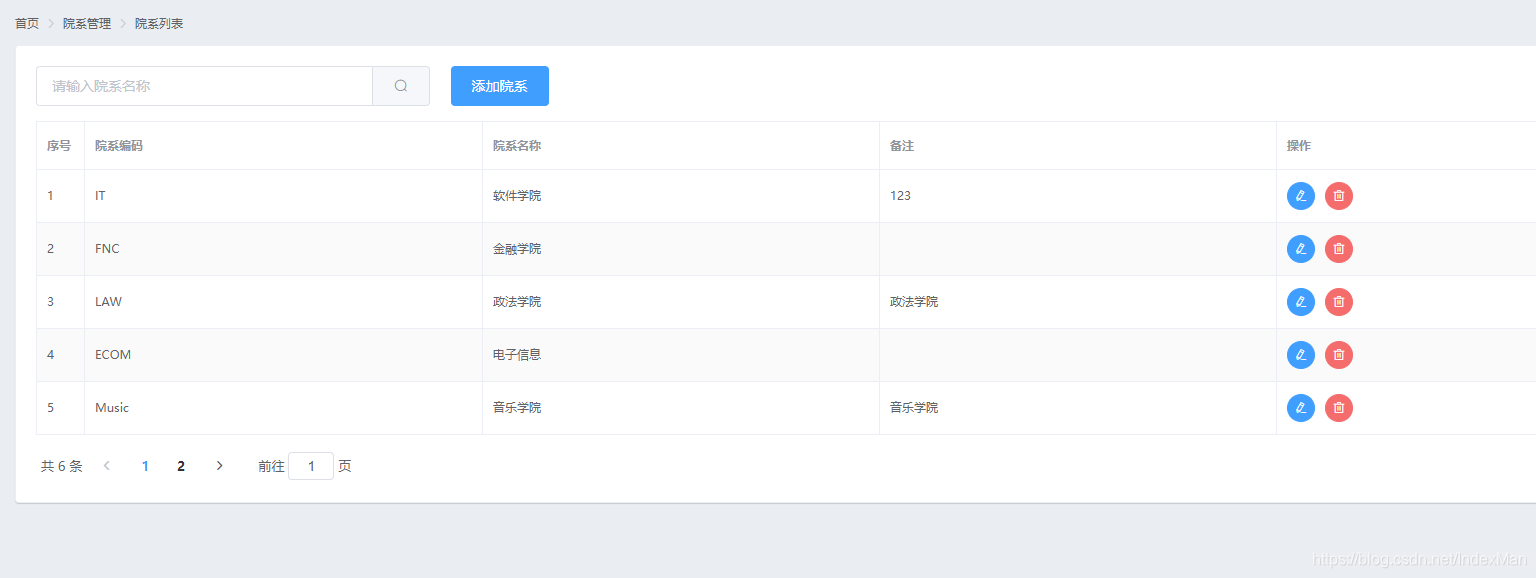Click the FNC code cell
Viewport: 1536px width, 578px height.
pos(283,249)
